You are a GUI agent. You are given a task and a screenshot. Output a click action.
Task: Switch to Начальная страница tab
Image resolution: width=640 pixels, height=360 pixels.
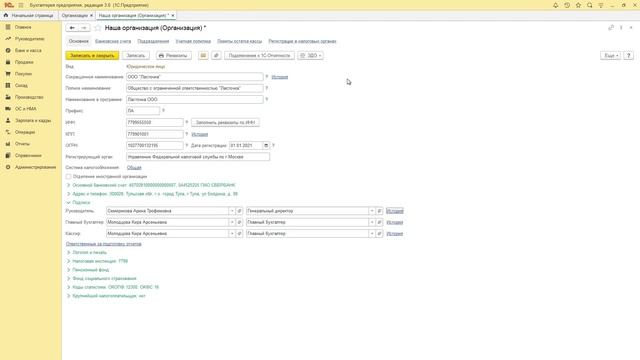[x=29, y=16]
